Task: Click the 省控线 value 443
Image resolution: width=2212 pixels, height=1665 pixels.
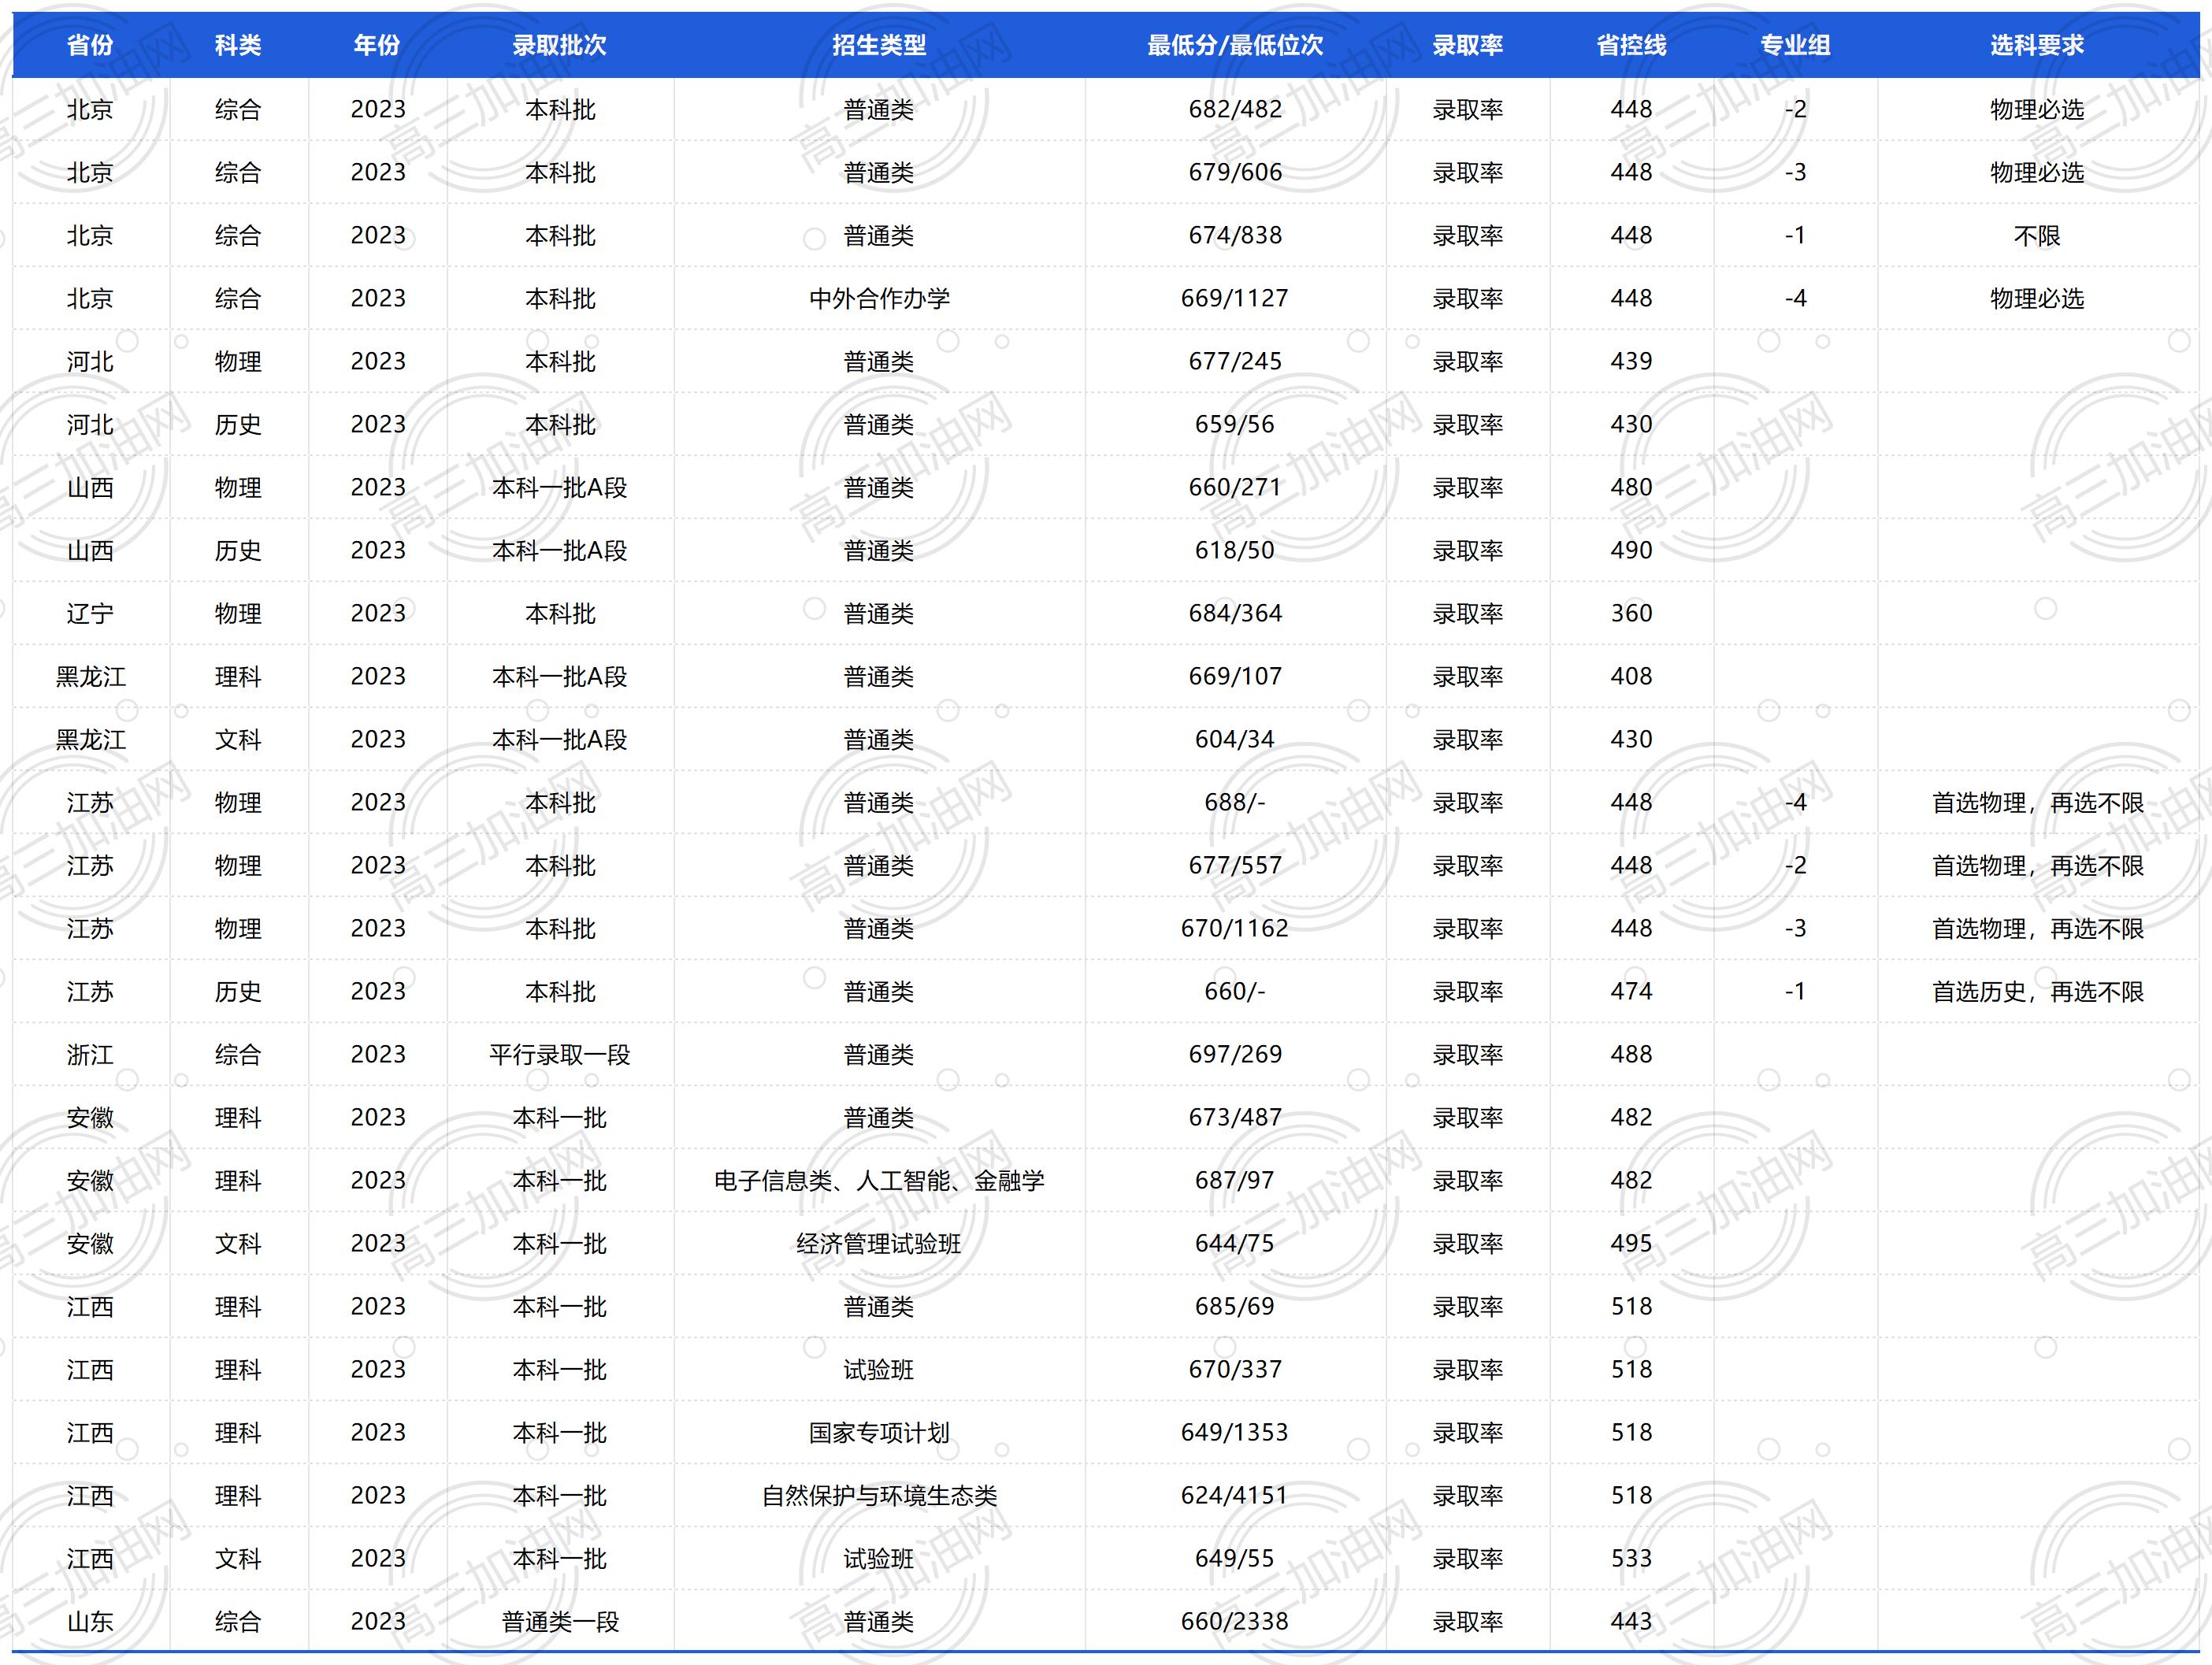Action: pos(1631,1621)
